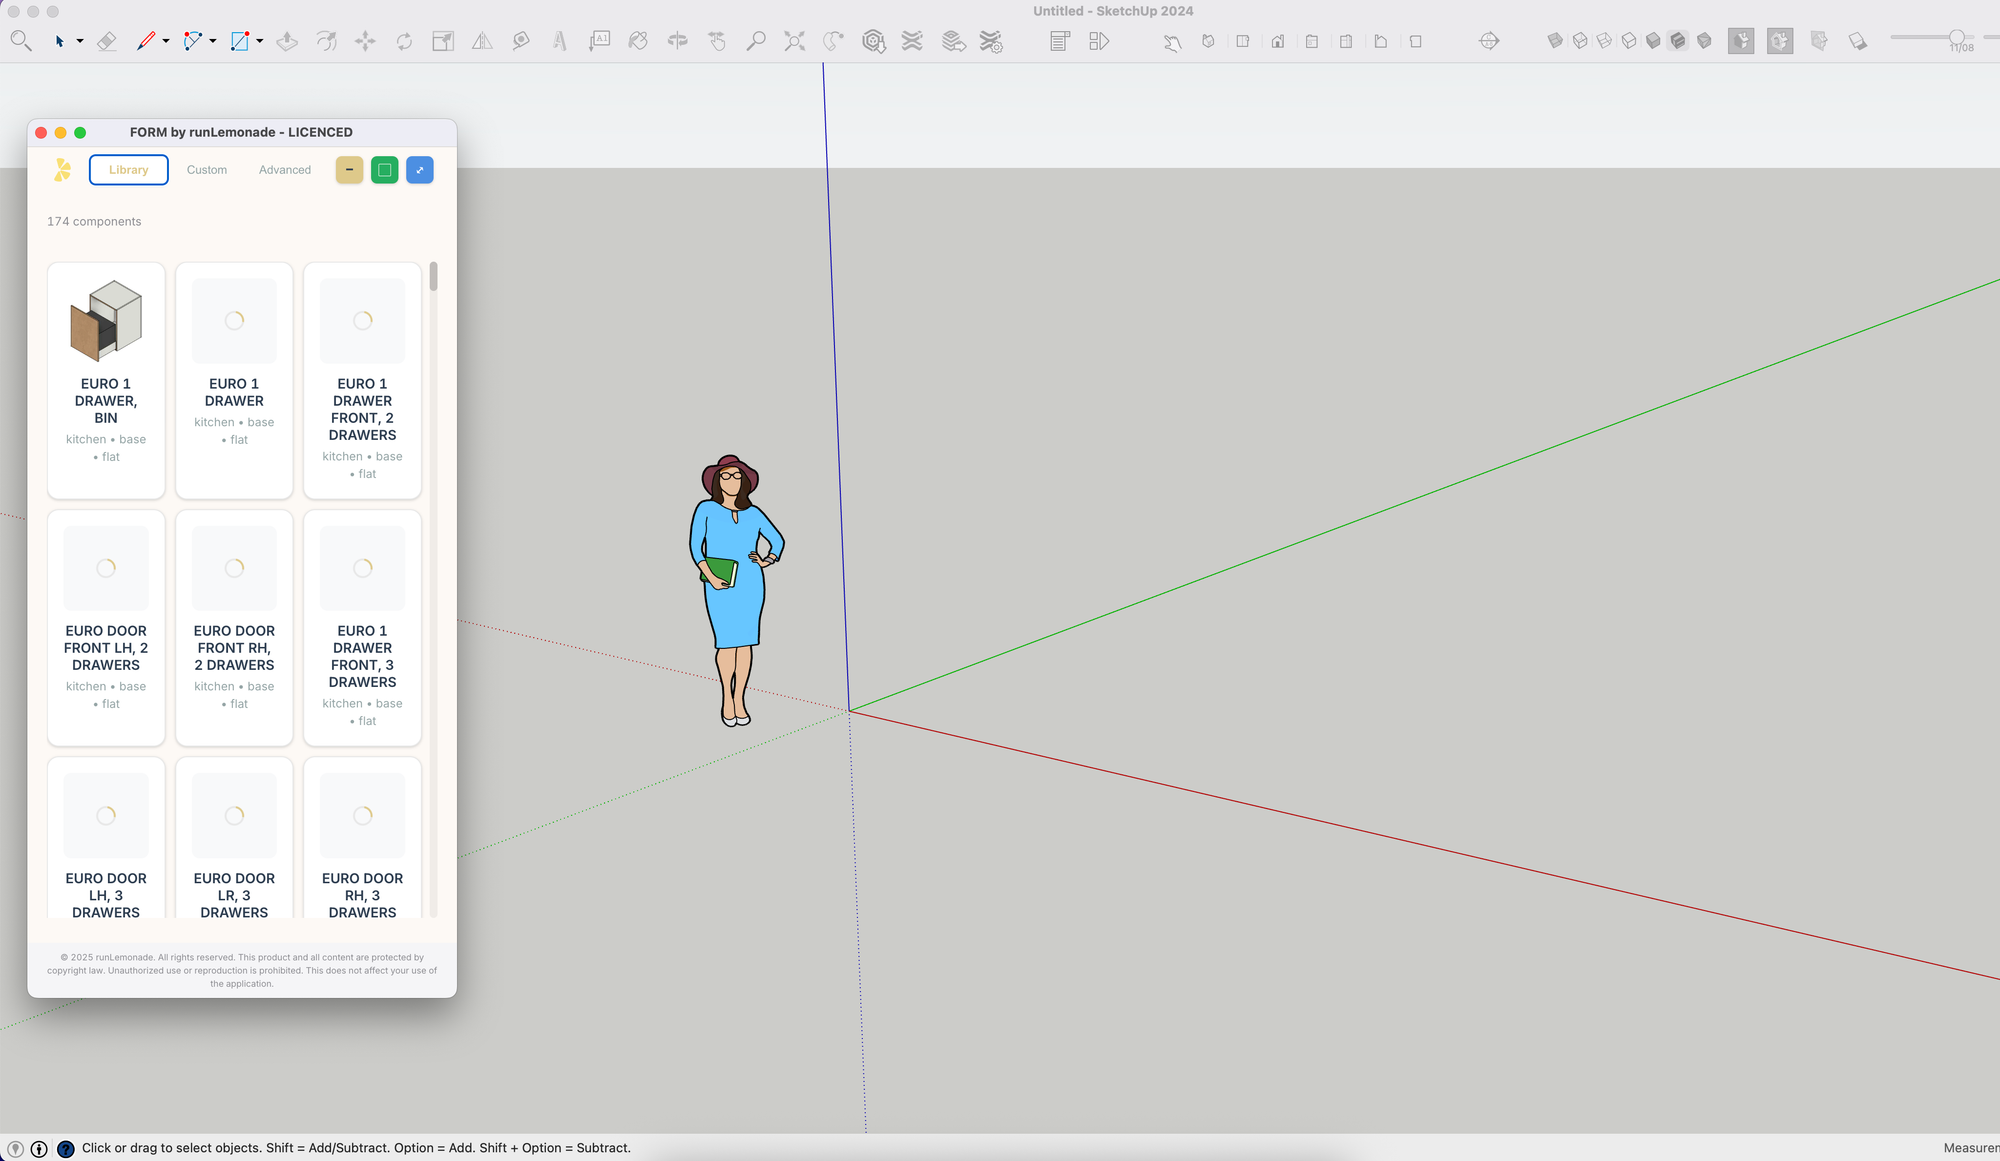
Task: Activate the Orbit tool
Action: (x=678, y=41)
